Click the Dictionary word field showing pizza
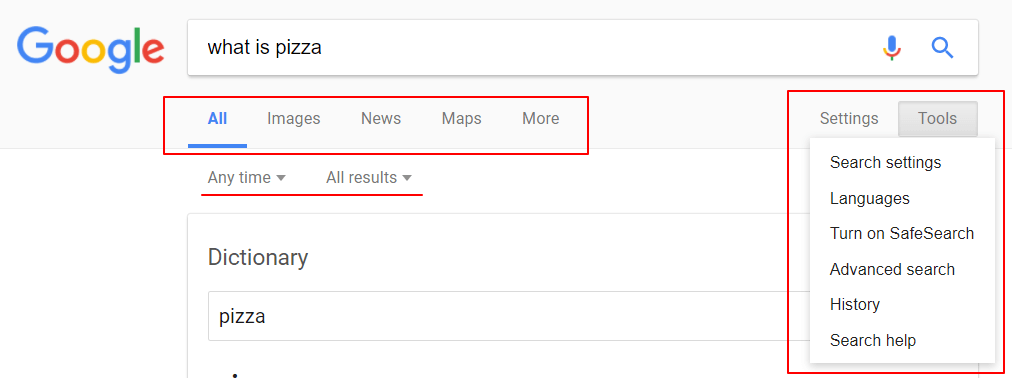The image size is (1012, 378). pos(508,316)
